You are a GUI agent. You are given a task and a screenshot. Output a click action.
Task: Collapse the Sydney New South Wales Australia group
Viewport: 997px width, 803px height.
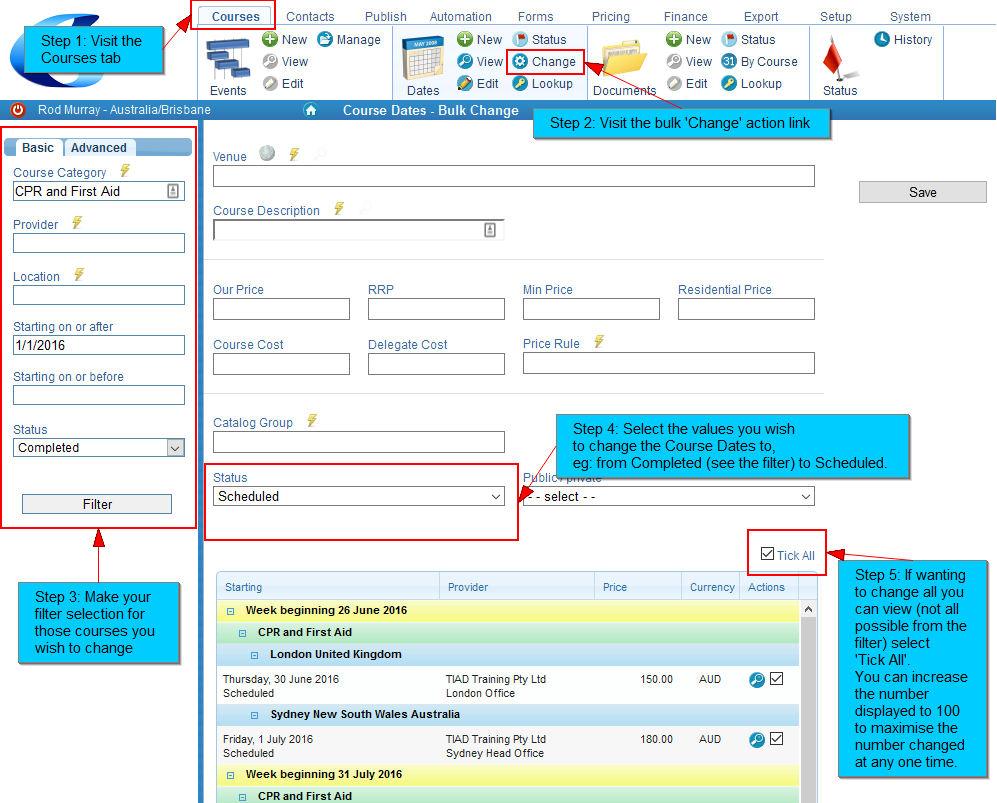pyautogui.click(x=254, y=715)
